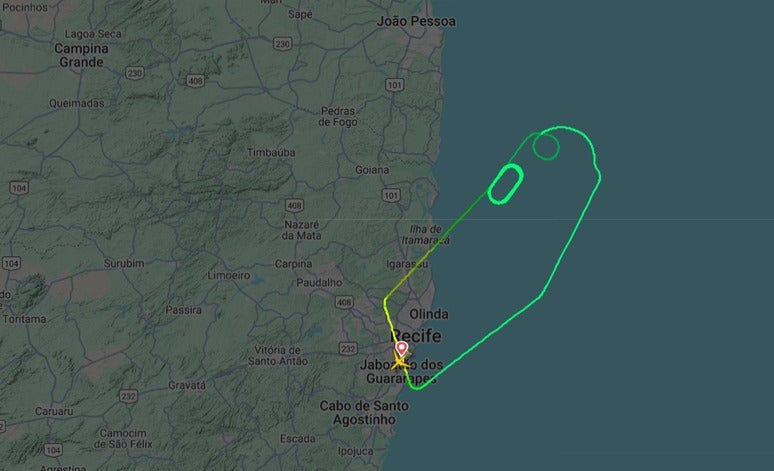Select the Cabo de Santo Agostinho label
The image size is (774, 471).
[x=364, y=413]
